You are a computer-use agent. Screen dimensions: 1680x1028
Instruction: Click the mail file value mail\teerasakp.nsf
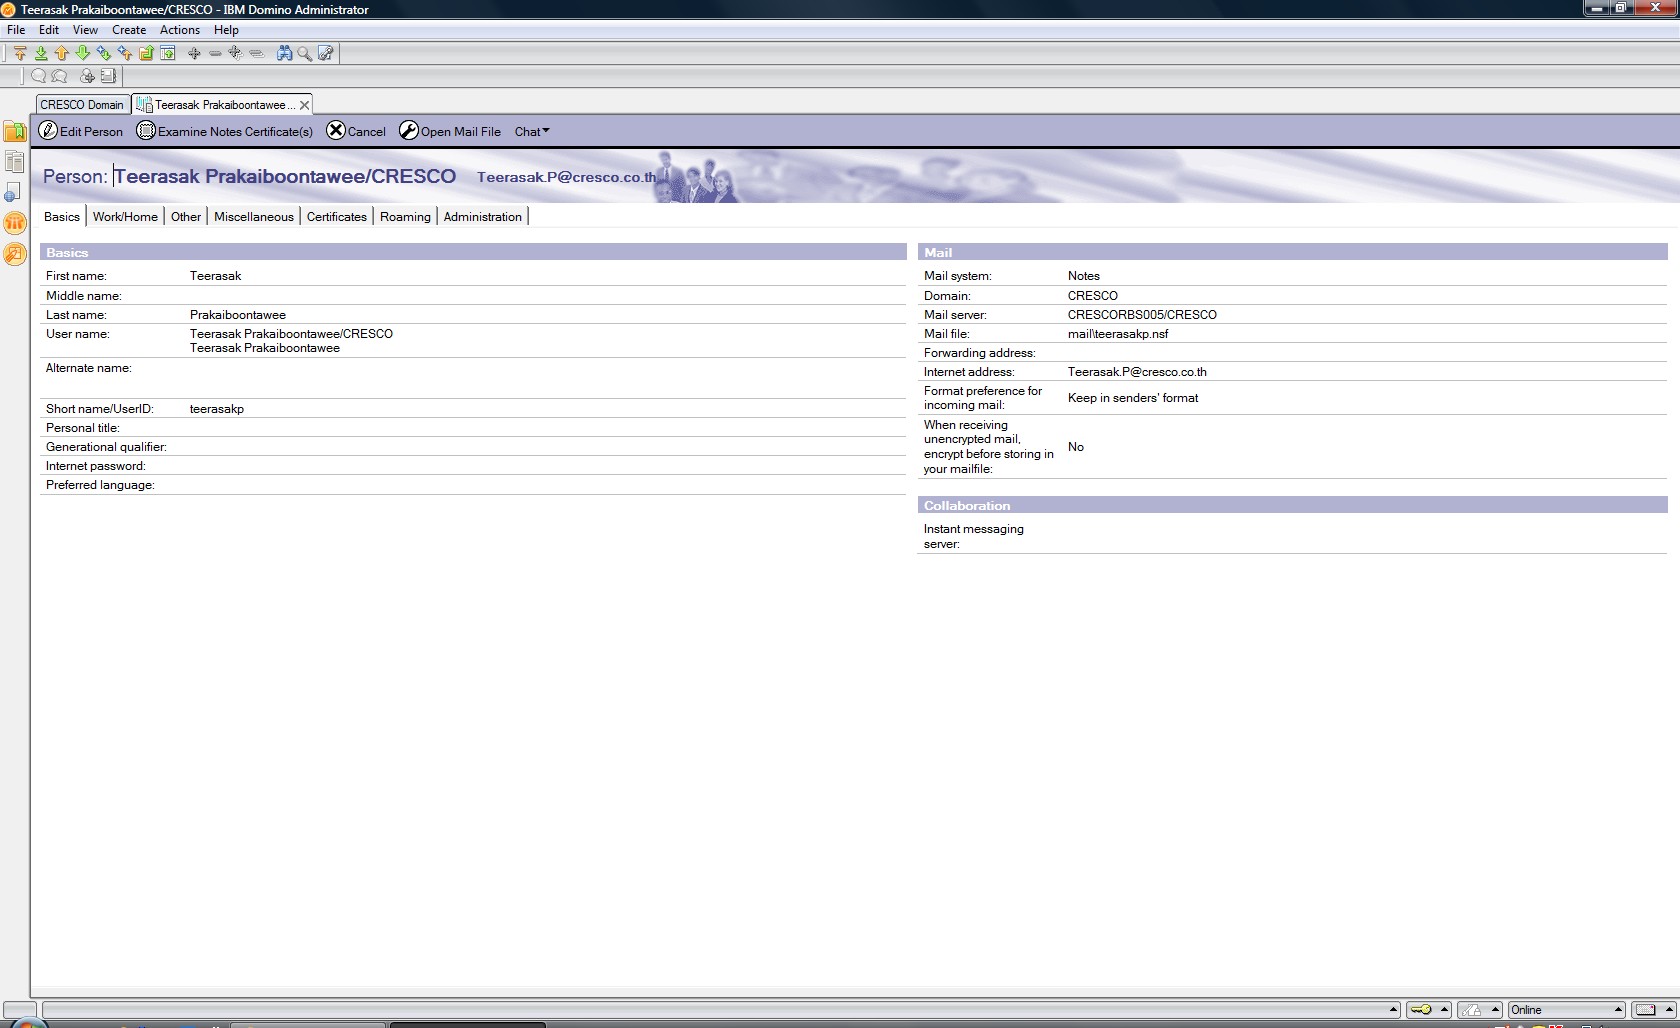coord(1118,334)
